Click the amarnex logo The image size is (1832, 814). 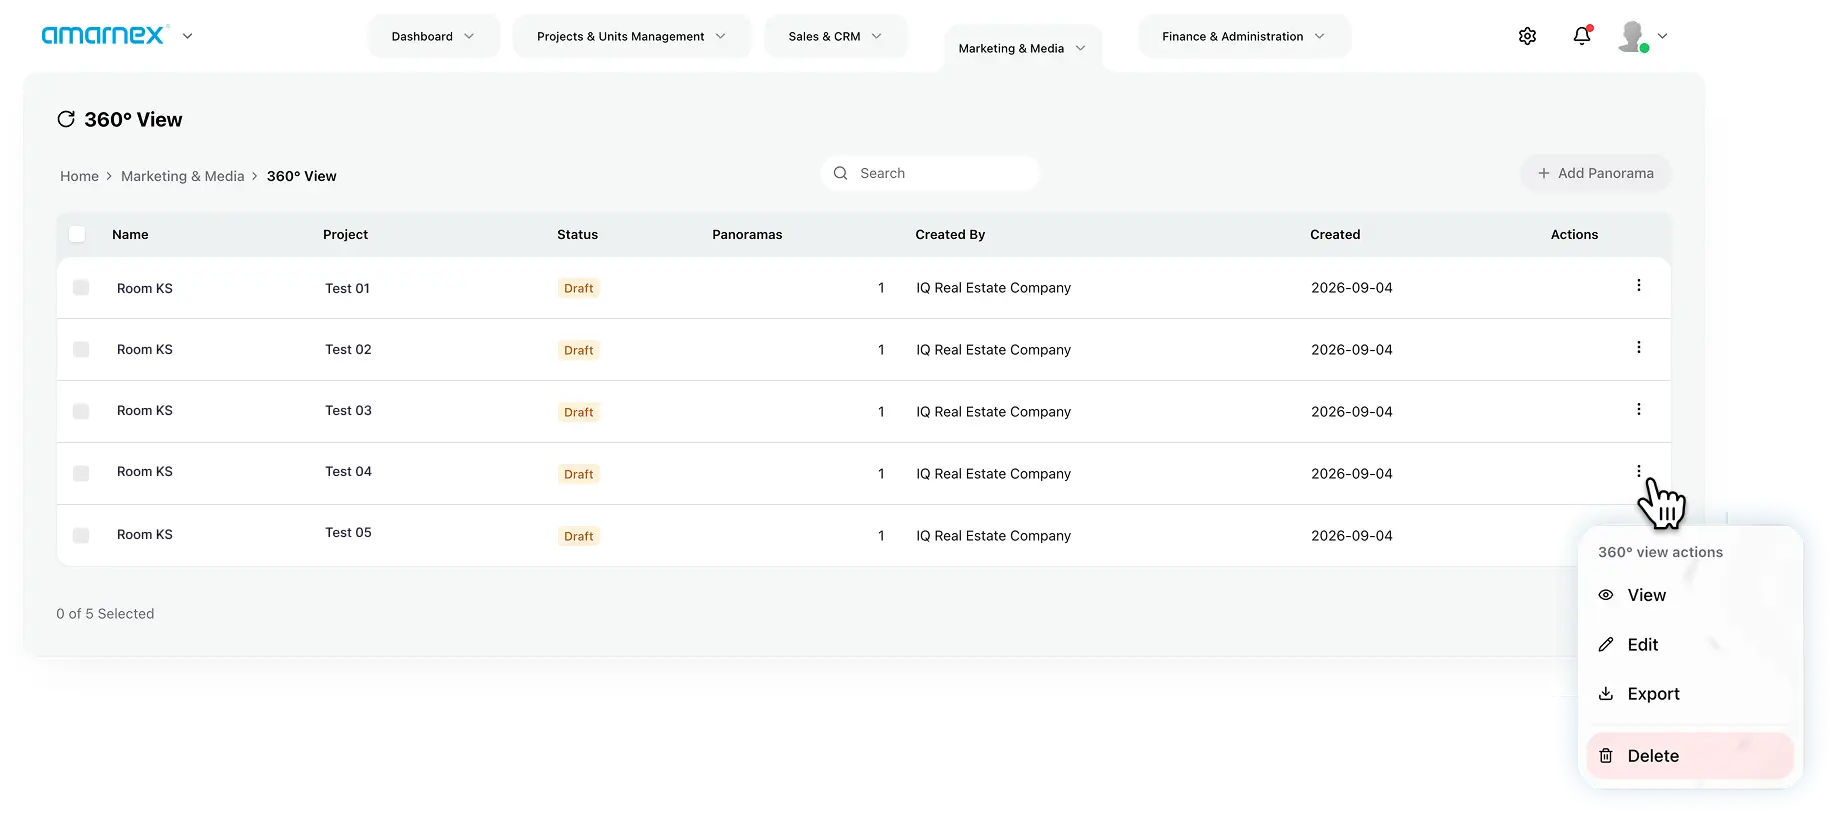pyautogui.click(x=104, y=35)
